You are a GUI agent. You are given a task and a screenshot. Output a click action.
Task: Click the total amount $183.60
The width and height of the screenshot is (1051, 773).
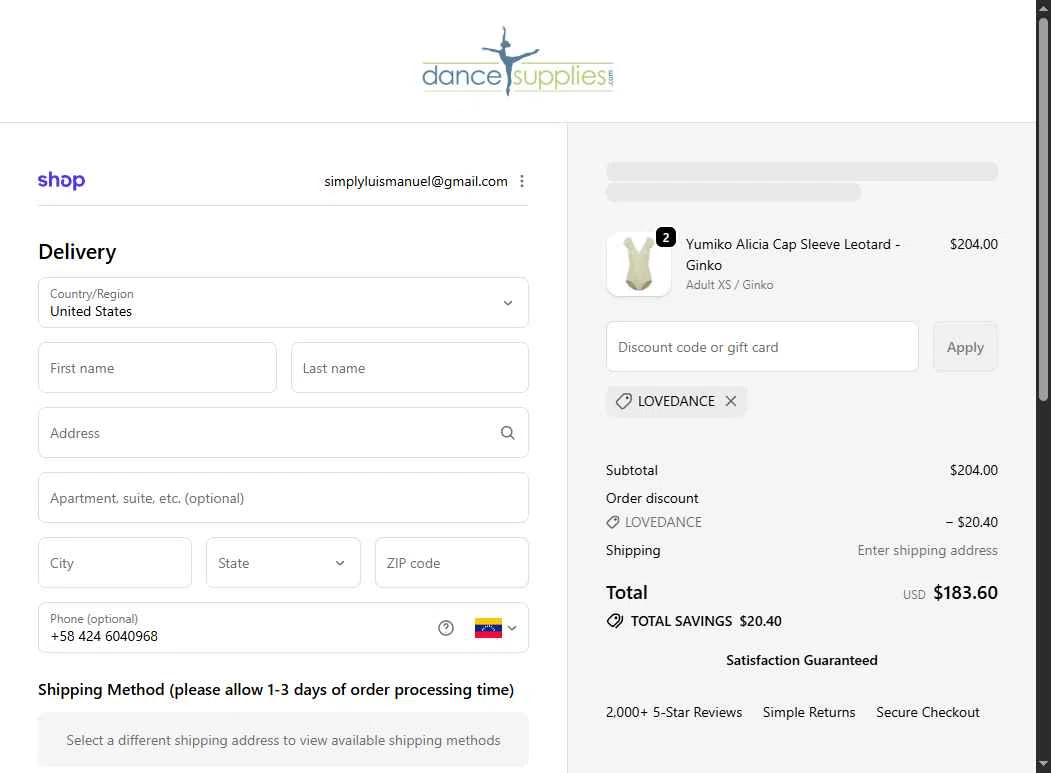click(965, 593)
